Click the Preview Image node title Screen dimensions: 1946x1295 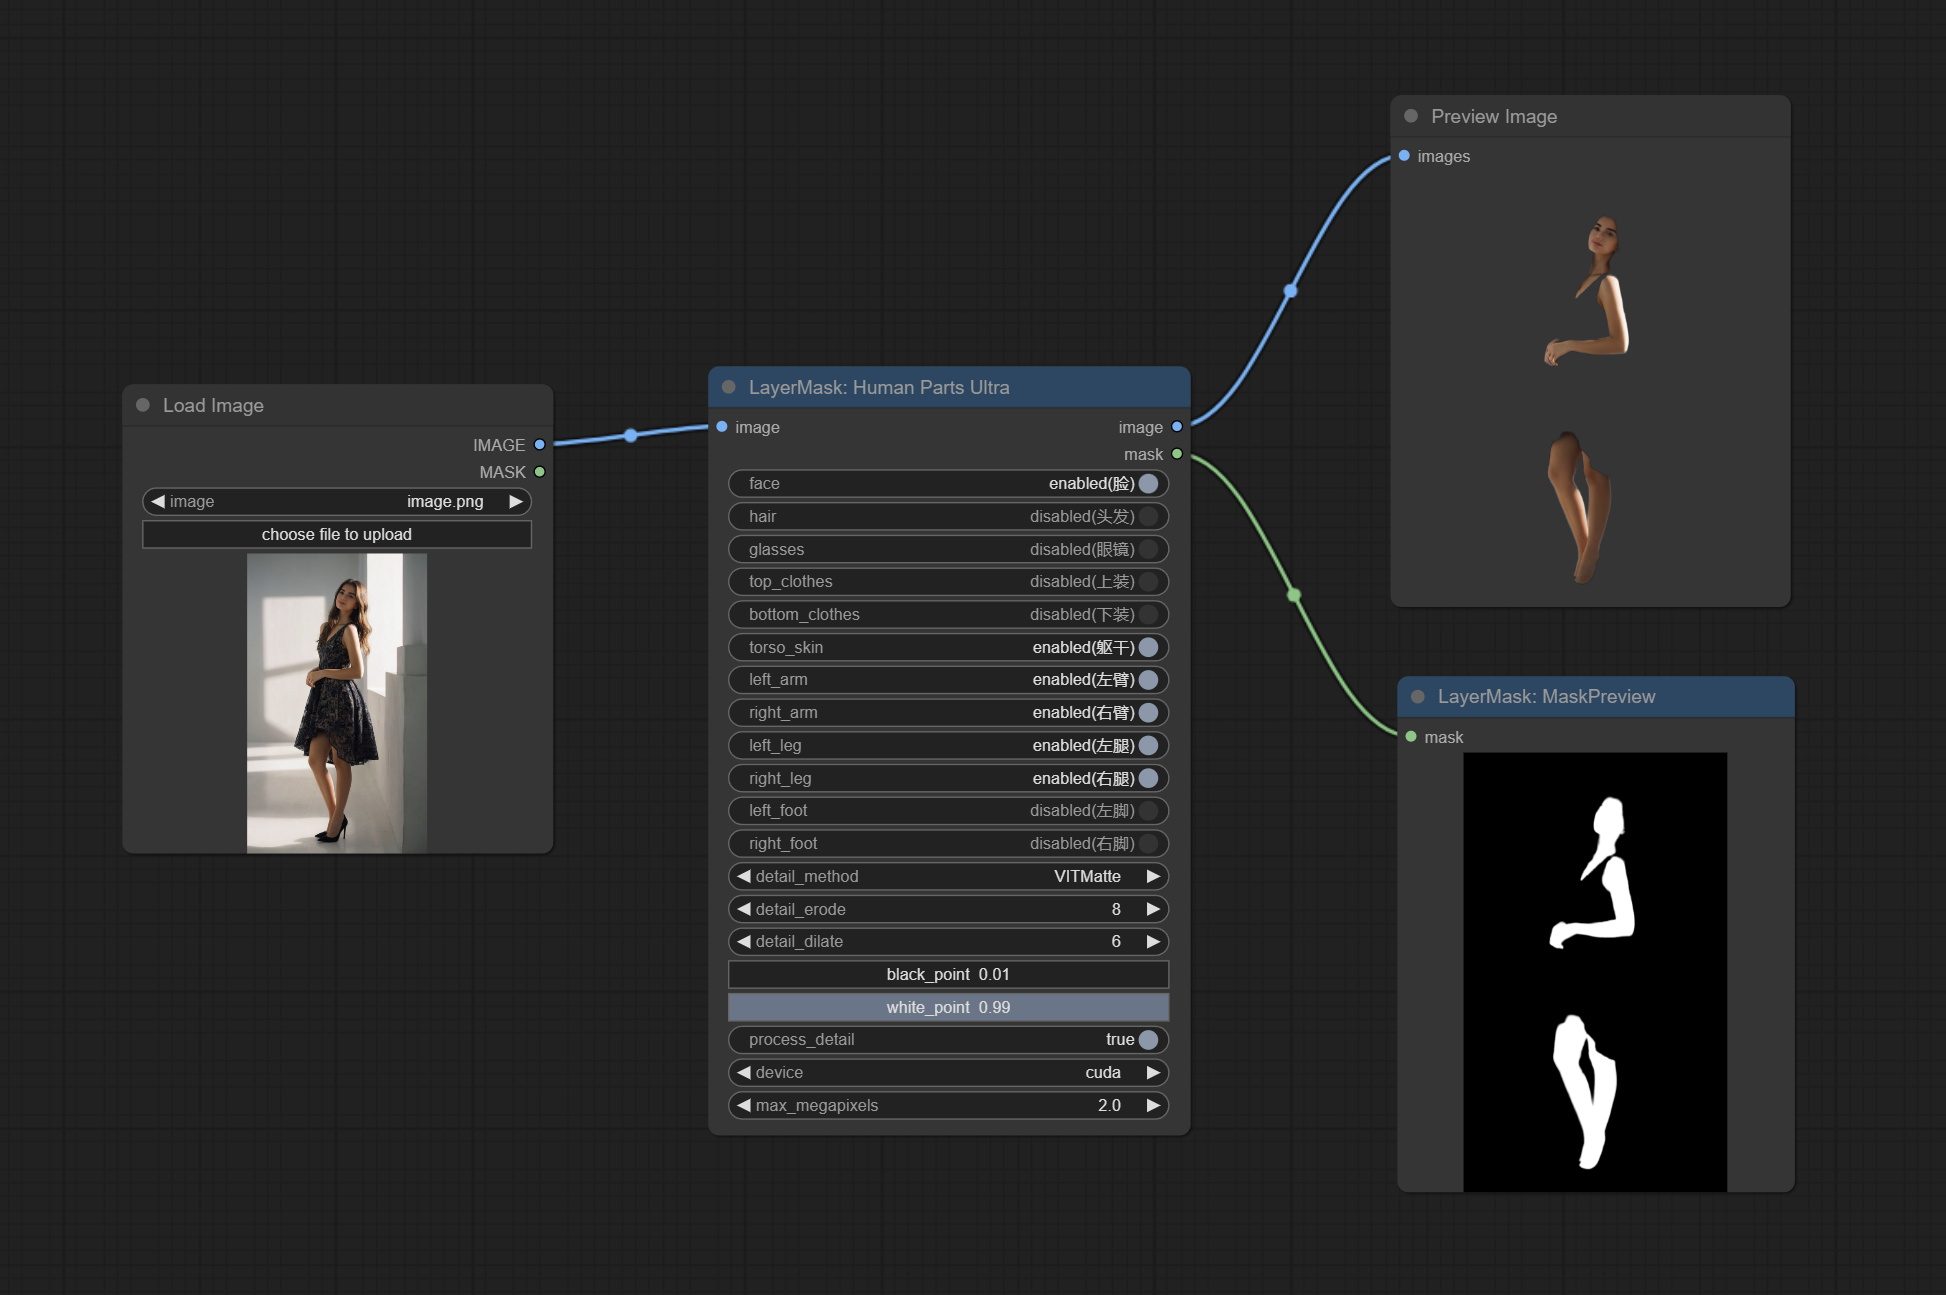click(x=1493, y=116)
